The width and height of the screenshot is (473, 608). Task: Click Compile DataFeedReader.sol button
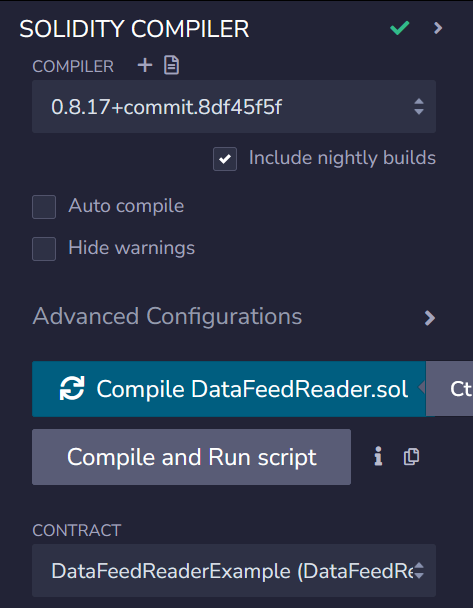tap(229, 389)
